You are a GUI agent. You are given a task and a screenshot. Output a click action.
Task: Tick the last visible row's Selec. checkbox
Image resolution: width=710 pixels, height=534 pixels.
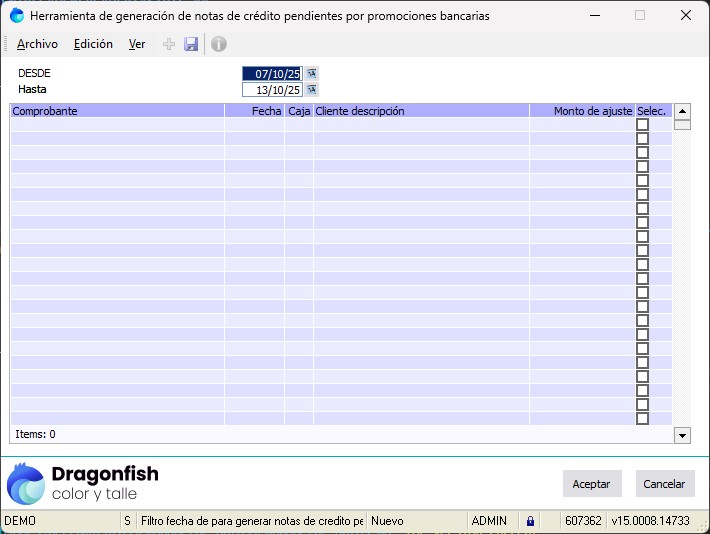(642, 419)
